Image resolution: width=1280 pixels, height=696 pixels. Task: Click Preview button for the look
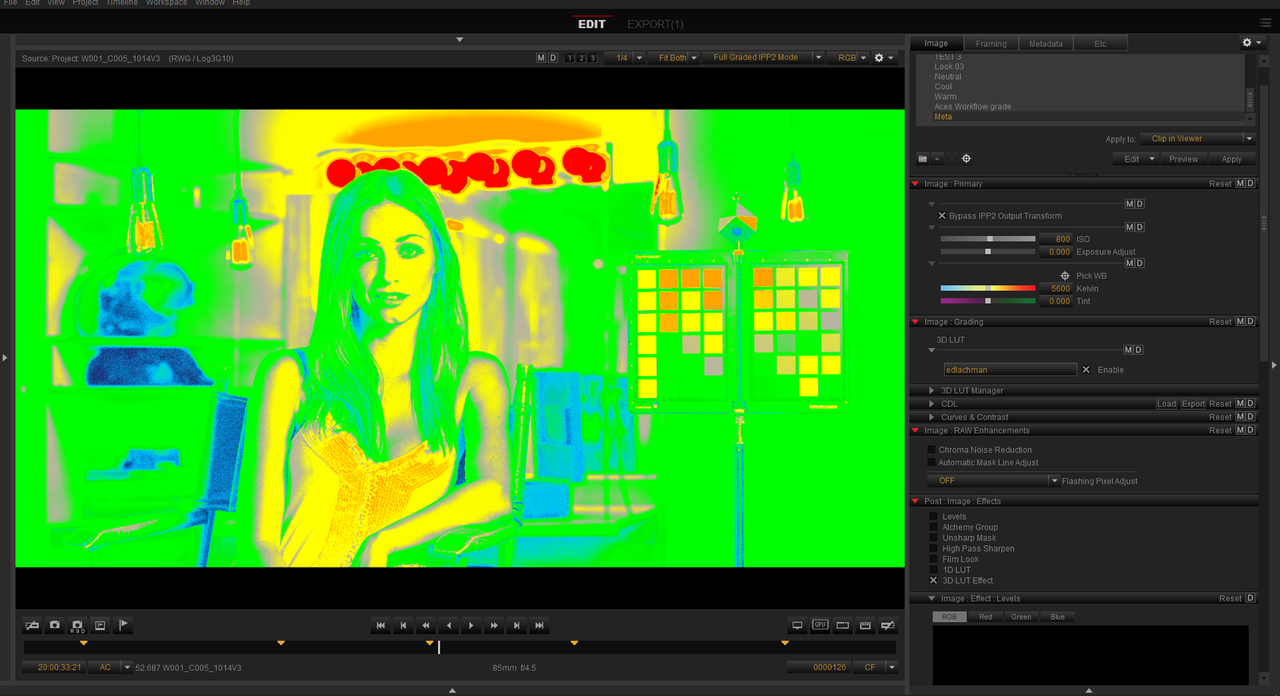pos(1183,159)
